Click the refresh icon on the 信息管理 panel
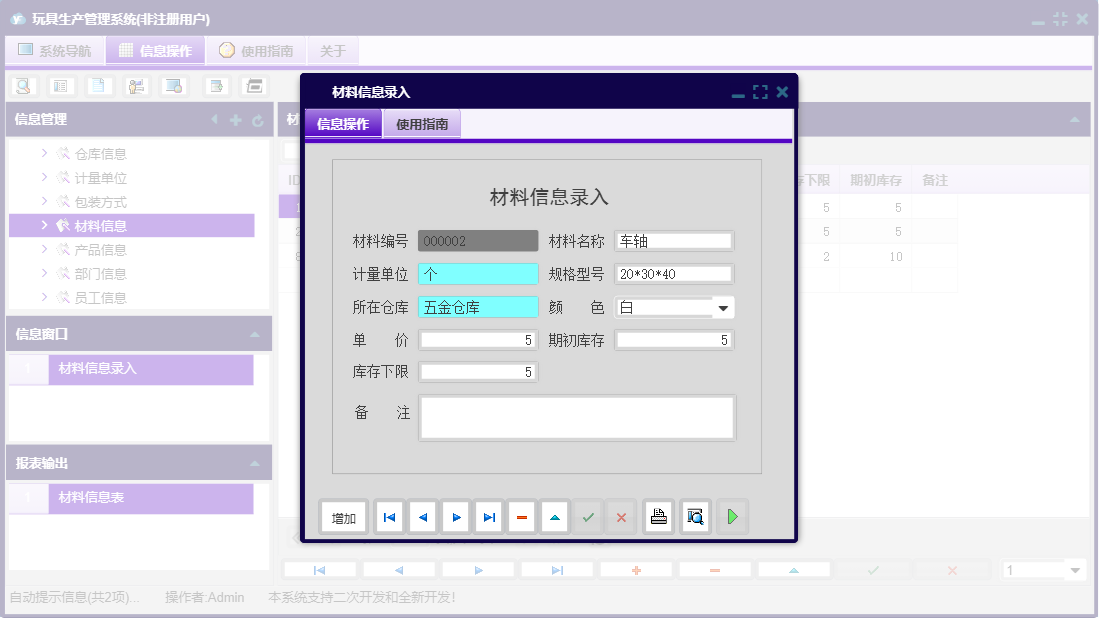Viewport: 1099px width, 618px height. coord(258,119)
